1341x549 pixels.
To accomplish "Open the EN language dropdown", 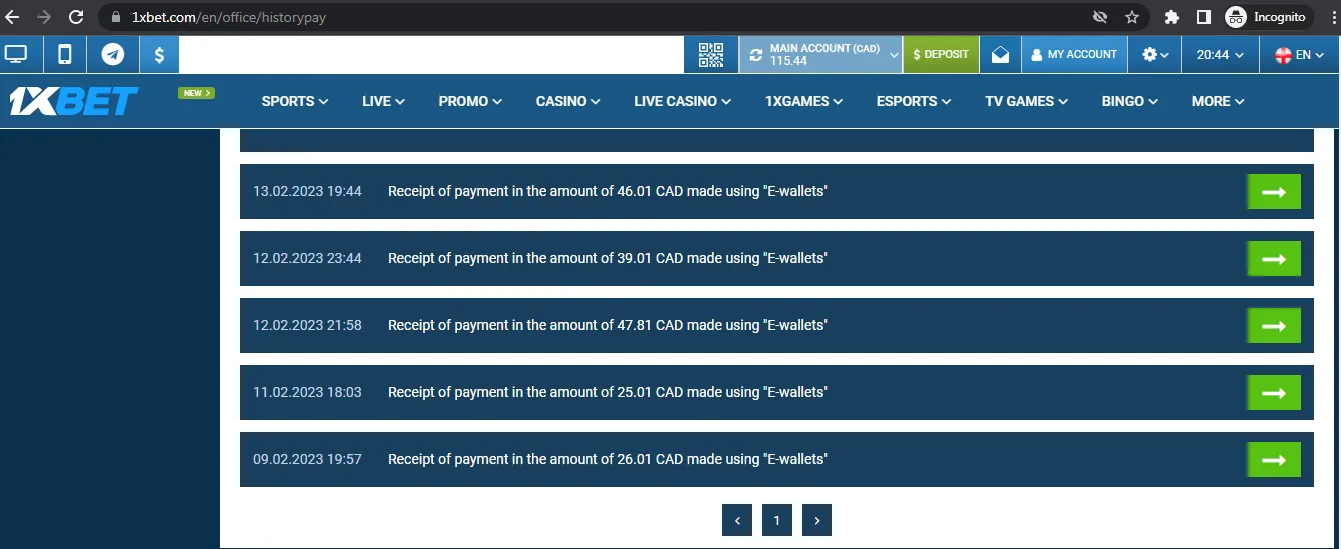I will pyautogui.click(x=1300, y=55).
